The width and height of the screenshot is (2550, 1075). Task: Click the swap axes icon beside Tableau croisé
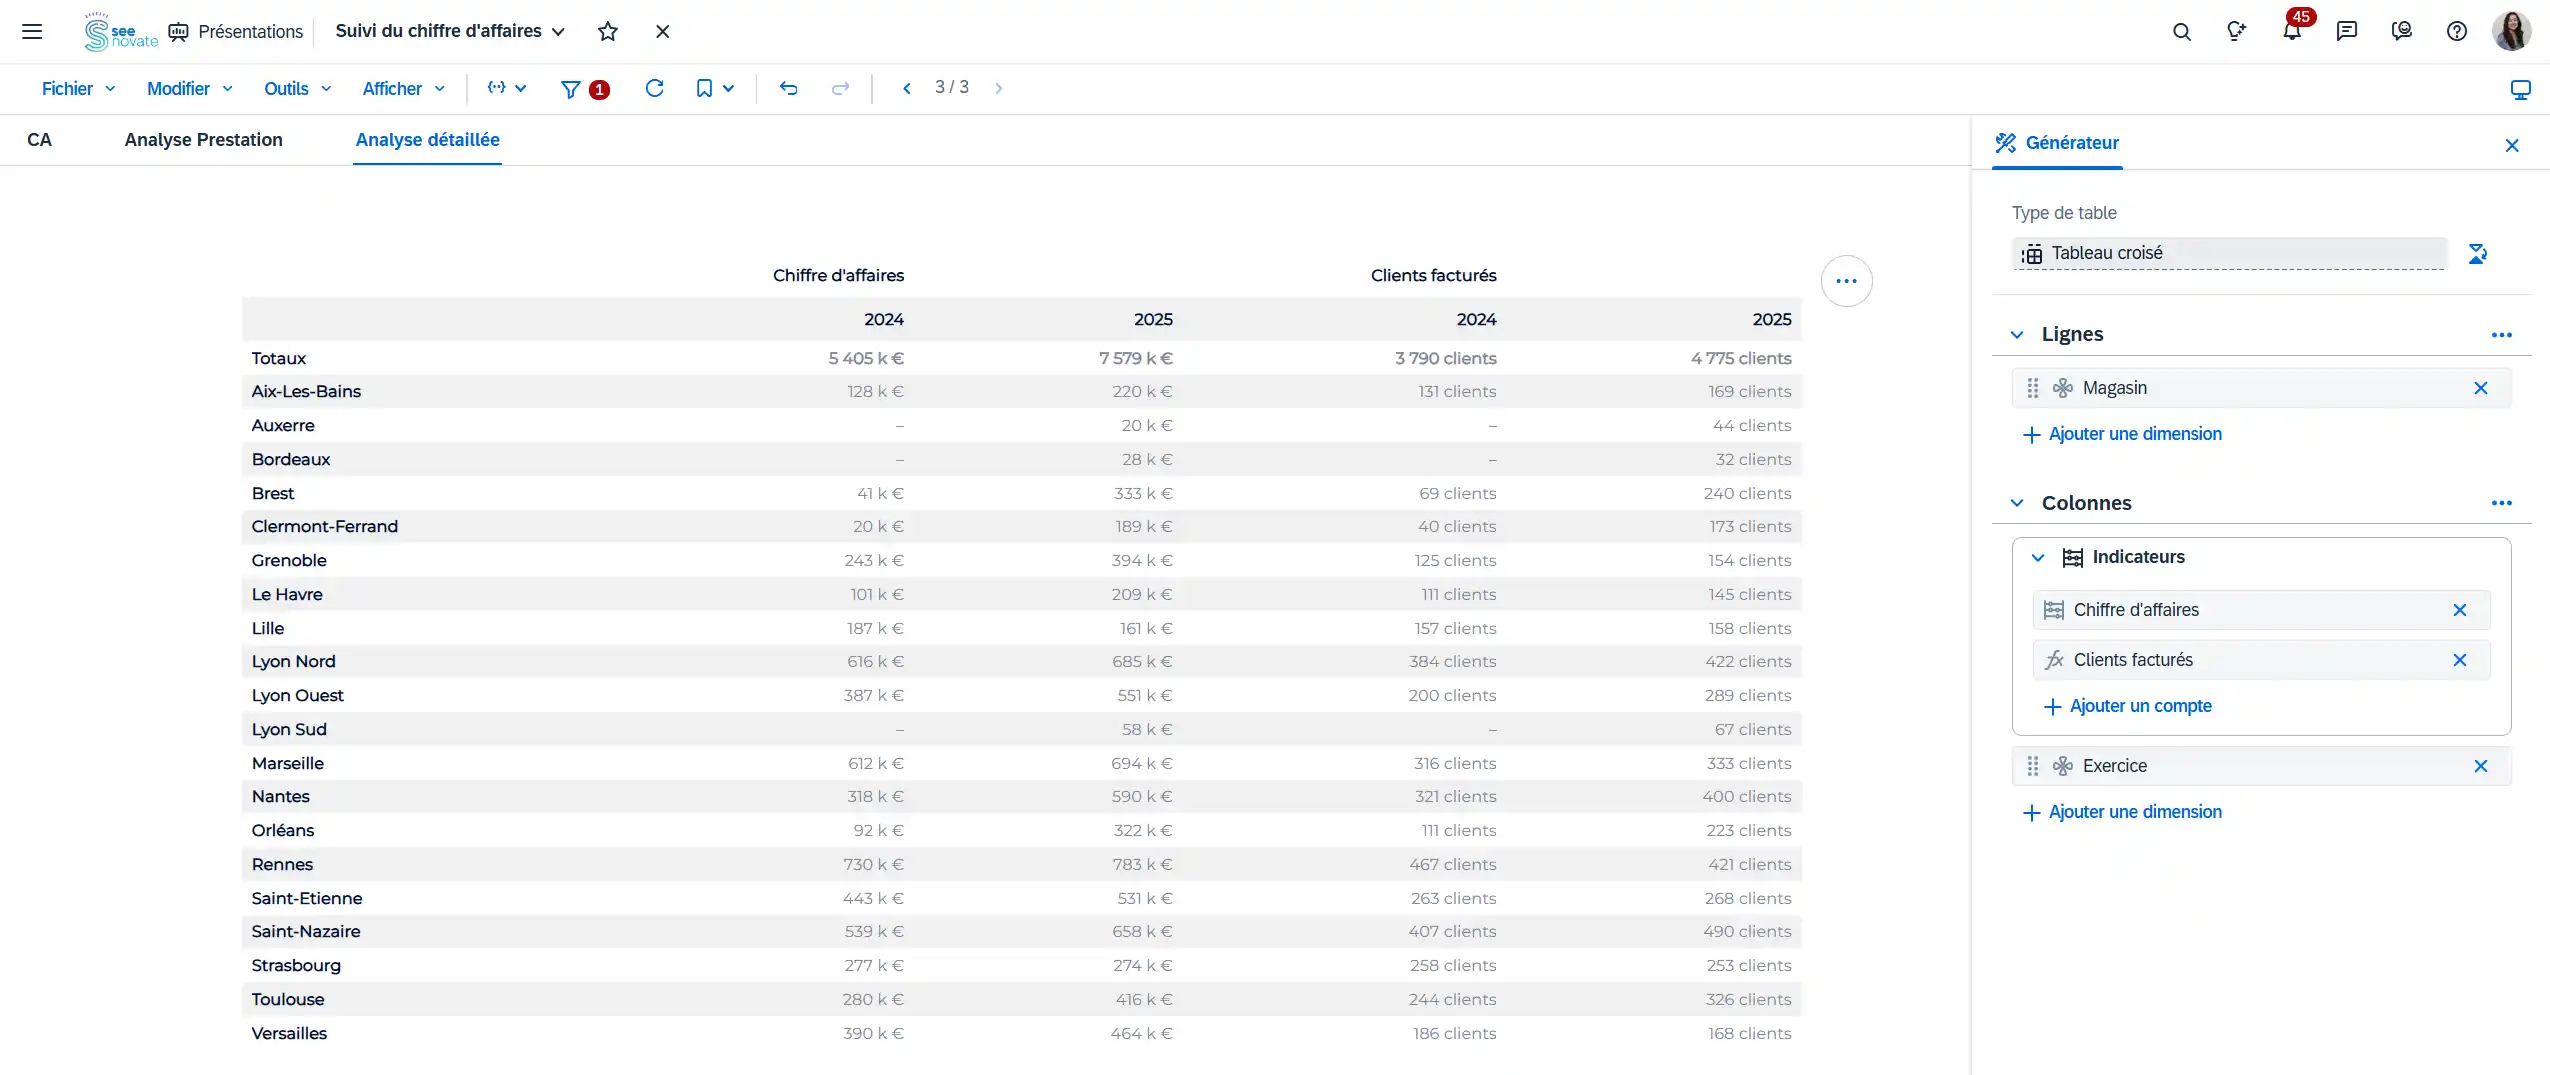click(x=2477, y=254)
